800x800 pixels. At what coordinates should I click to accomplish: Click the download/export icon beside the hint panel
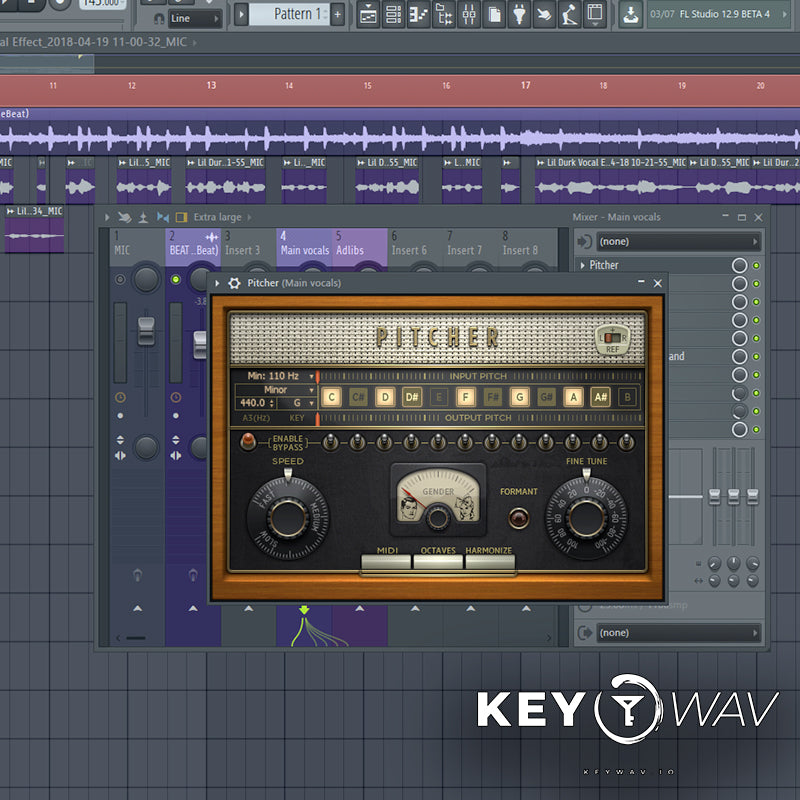click(x=630, y=14)
